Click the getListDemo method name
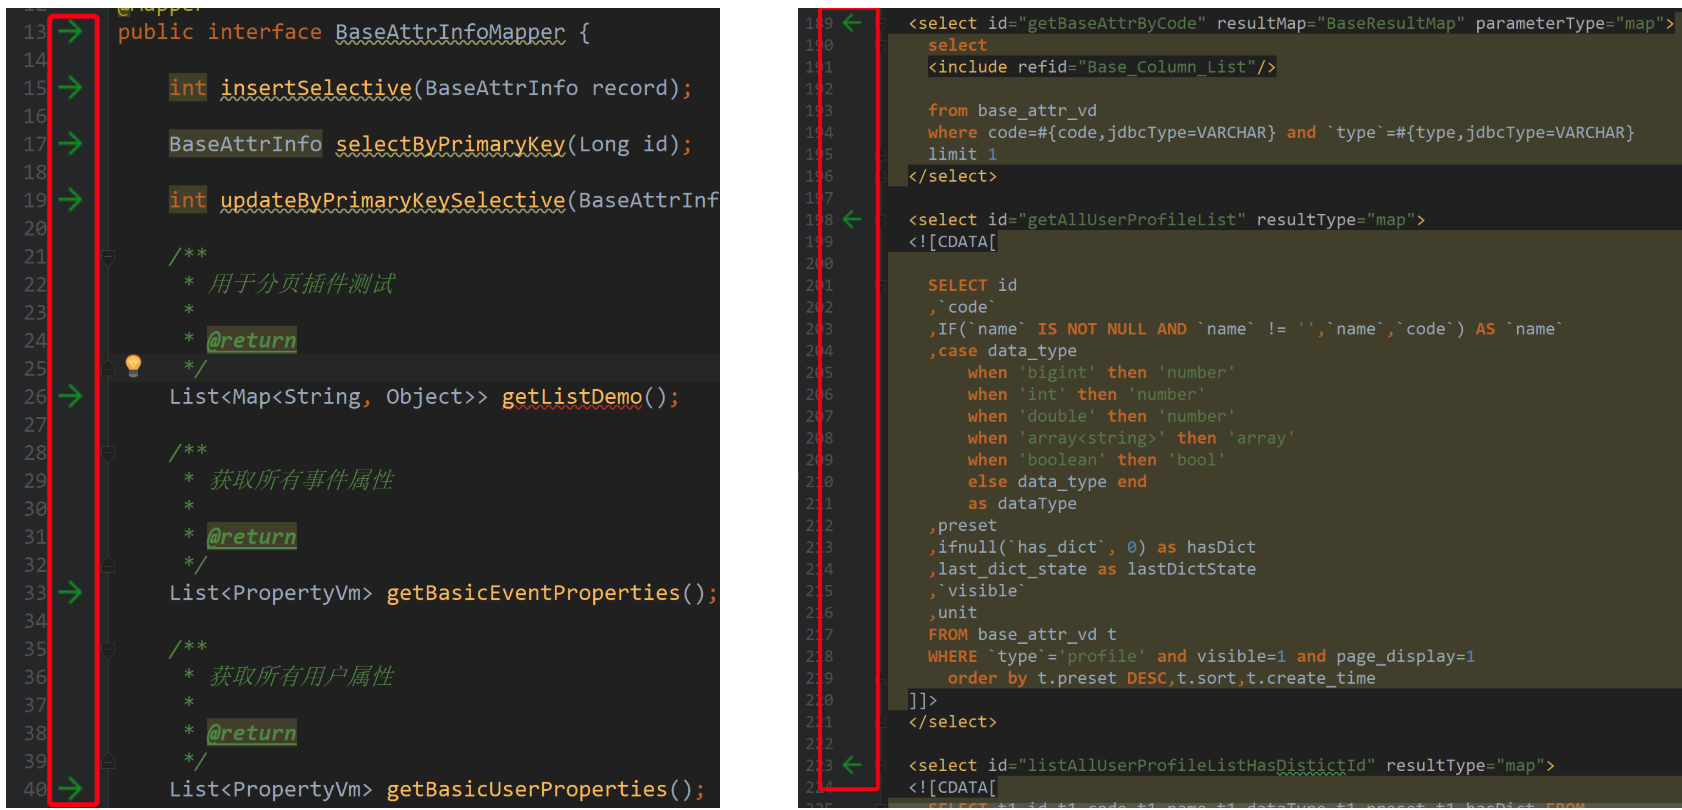 click(x=571, y=397)
